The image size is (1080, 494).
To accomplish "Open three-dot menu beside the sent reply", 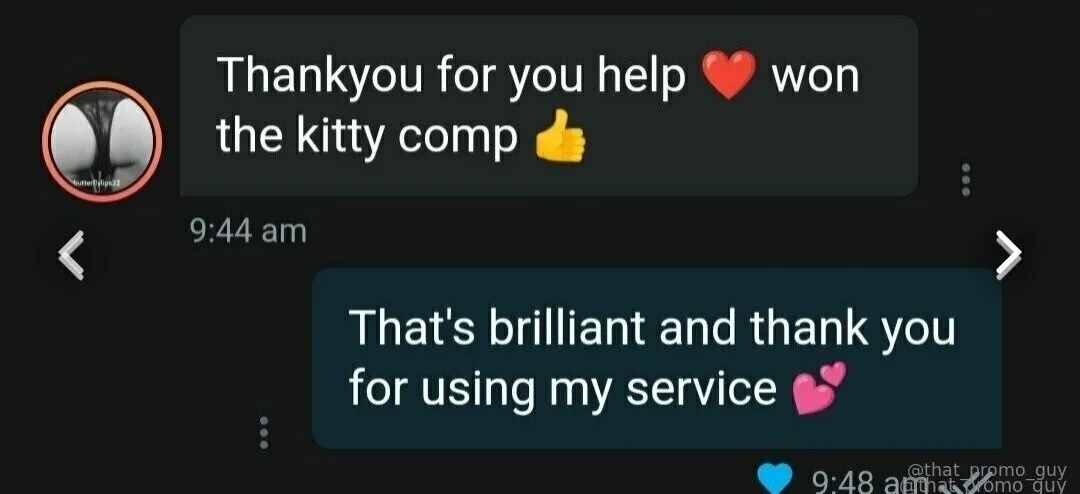I will click(262, 433).
